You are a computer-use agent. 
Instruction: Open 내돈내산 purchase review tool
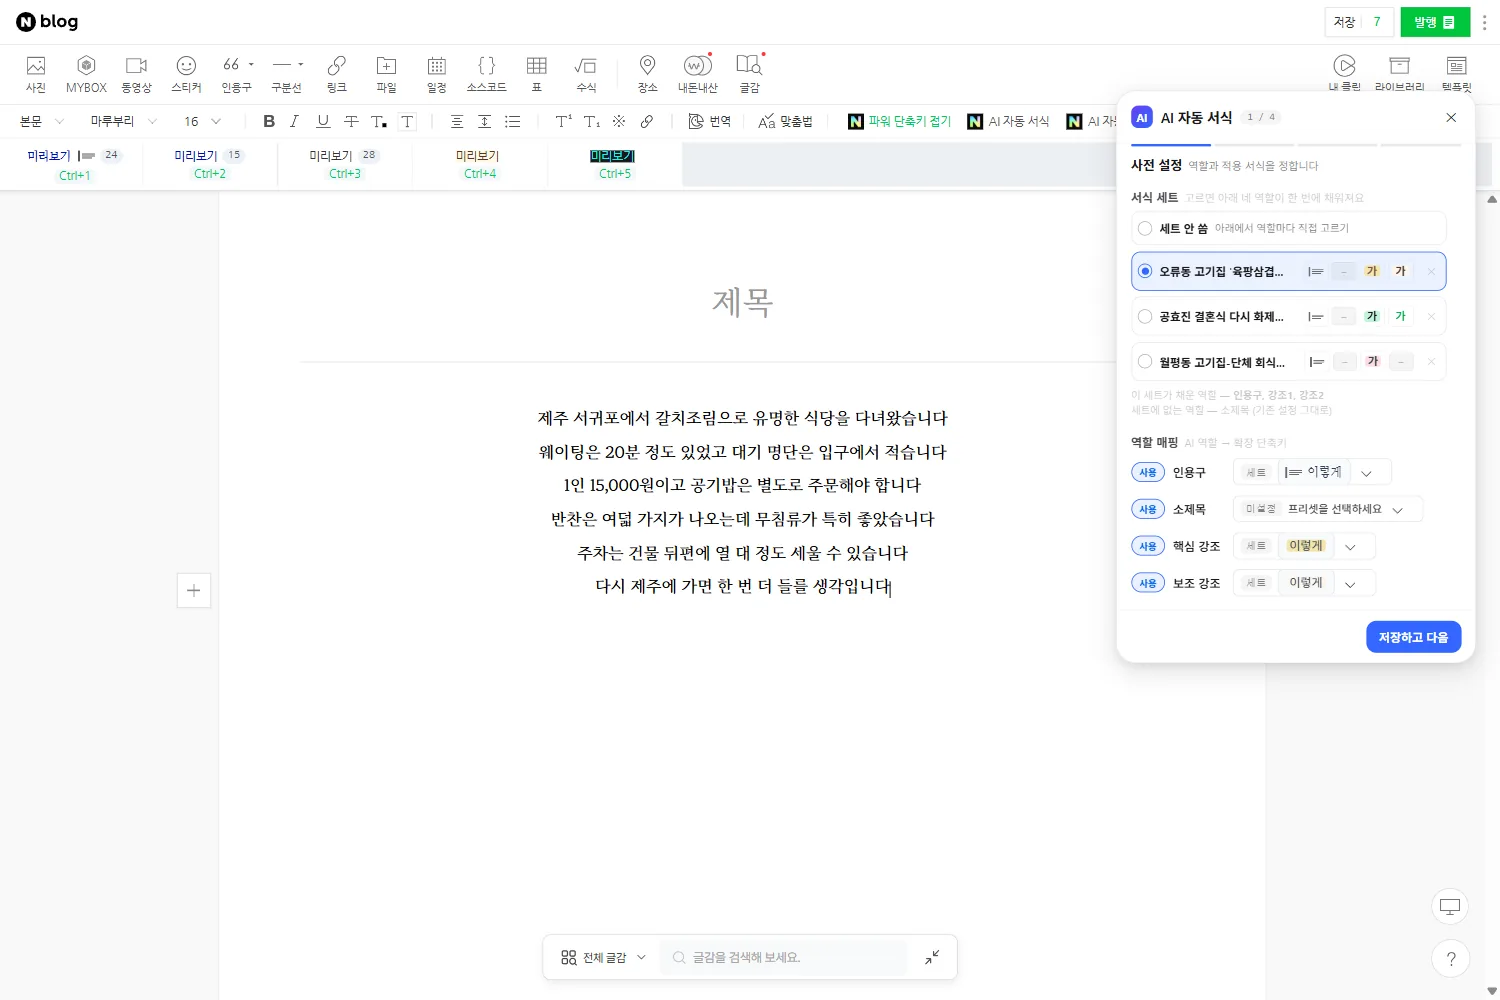[698, 74]
